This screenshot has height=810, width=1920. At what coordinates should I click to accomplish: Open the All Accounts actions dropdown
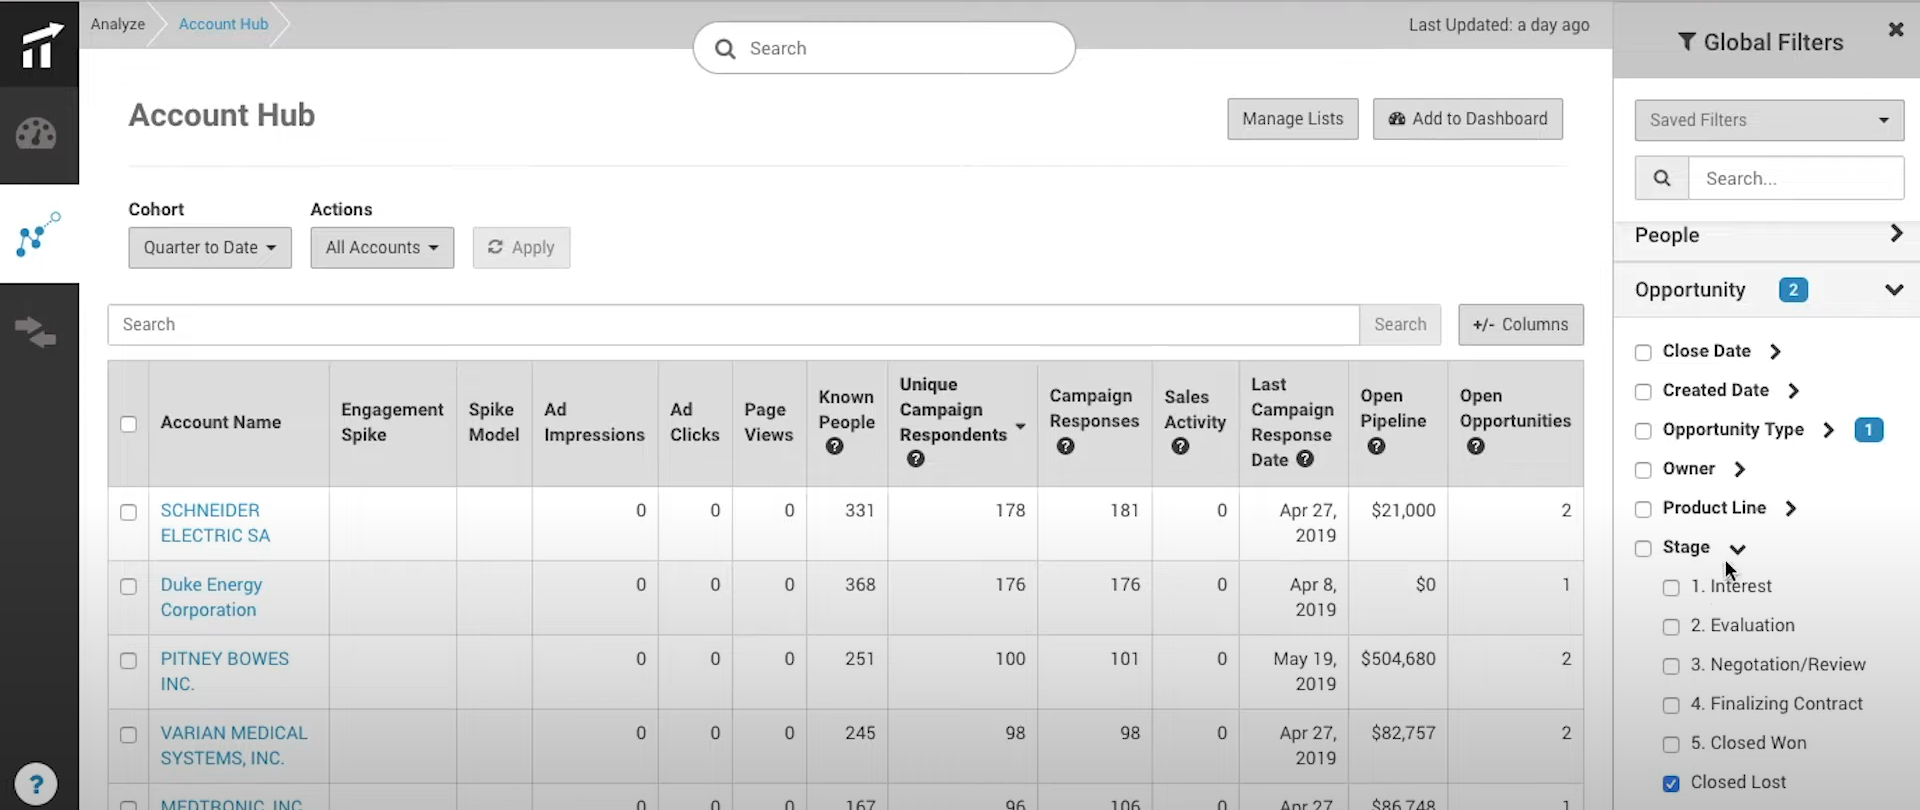tap(382, 248)
